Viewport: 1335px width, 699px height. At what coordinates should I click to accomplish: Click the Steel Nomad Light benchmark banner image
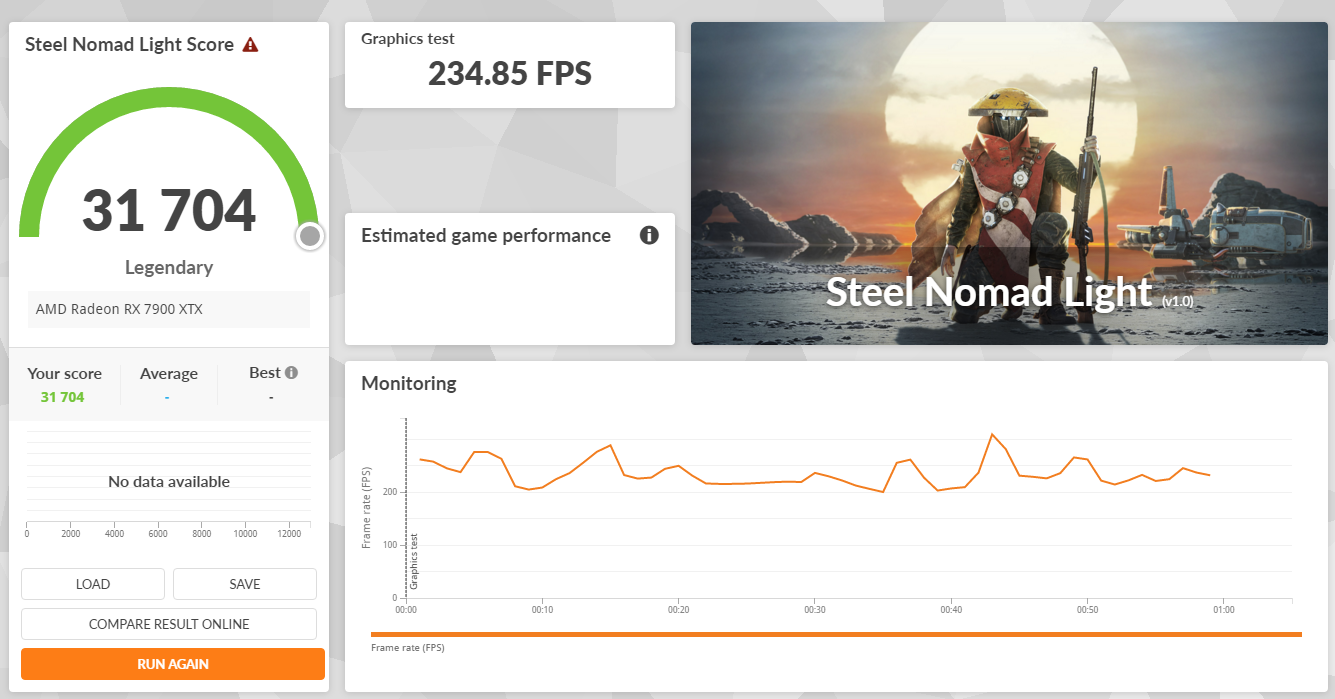pyautogui.click(x=1009, y=182)
